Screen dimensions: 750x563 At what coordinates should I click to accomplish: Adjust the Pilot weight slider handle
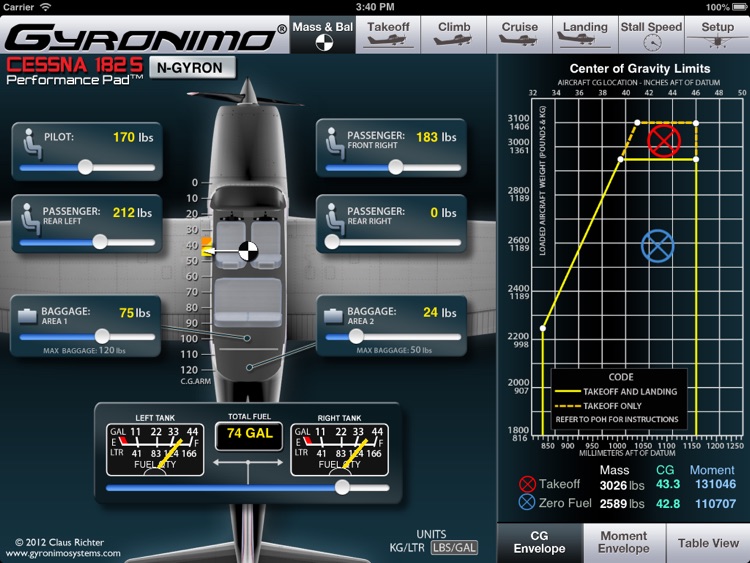coord(85,167)
